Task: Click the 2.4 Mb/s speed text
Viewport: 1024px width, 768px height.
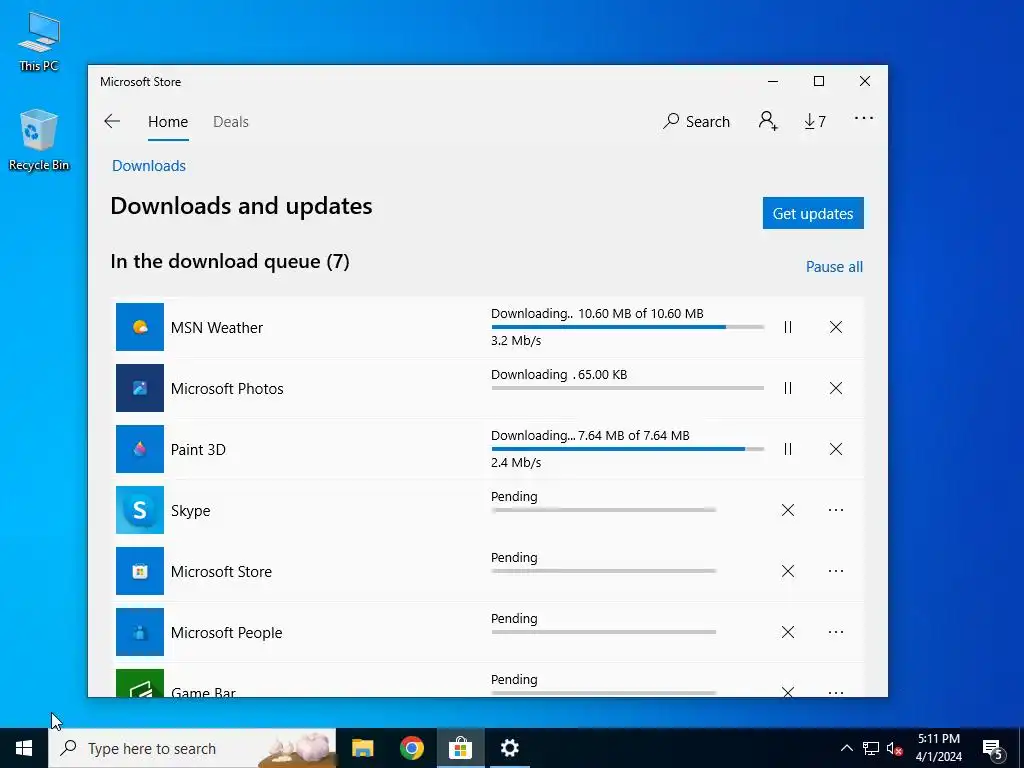Action: click(516, 462)
